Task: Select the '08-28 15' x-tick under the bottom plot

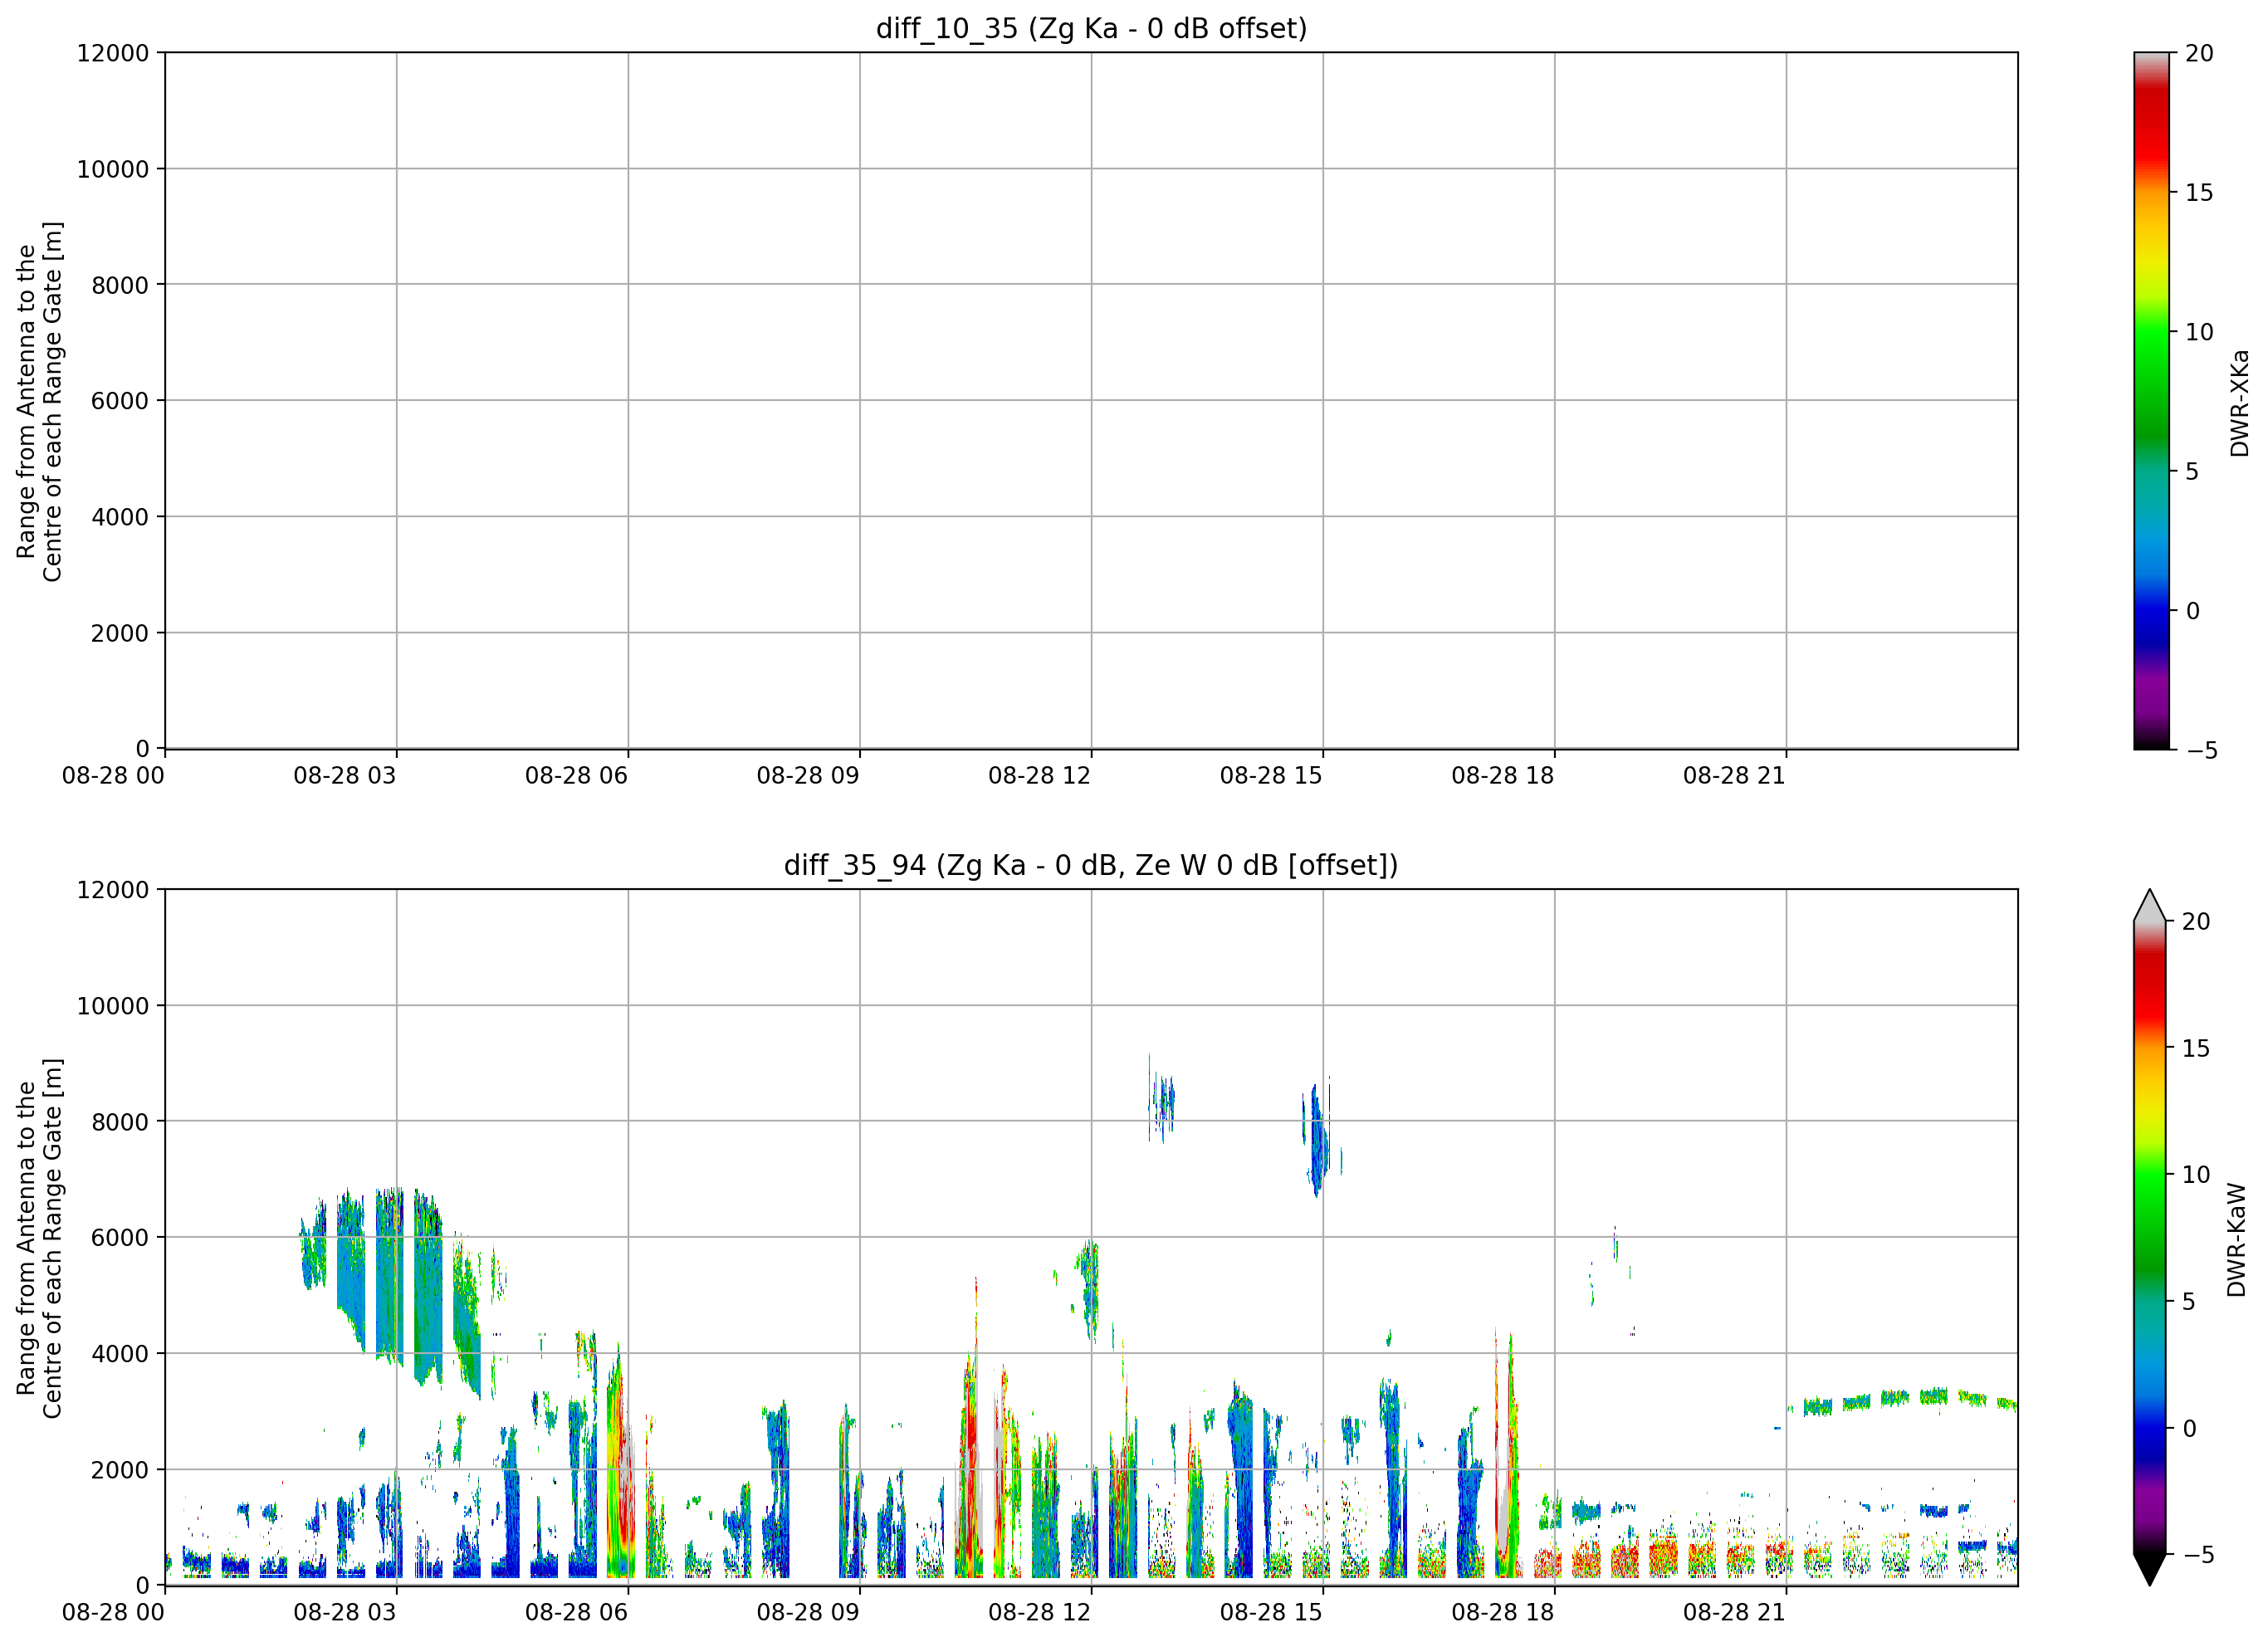Action: coord(1271,1613)
